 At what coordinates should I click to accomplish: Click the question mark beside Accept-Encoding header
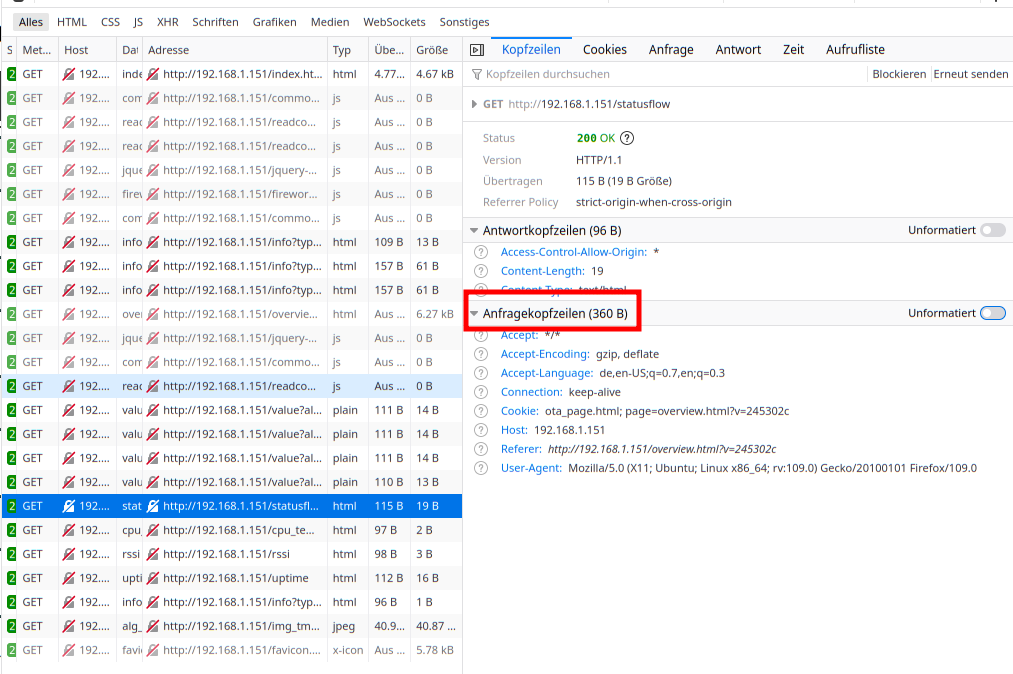481,353
